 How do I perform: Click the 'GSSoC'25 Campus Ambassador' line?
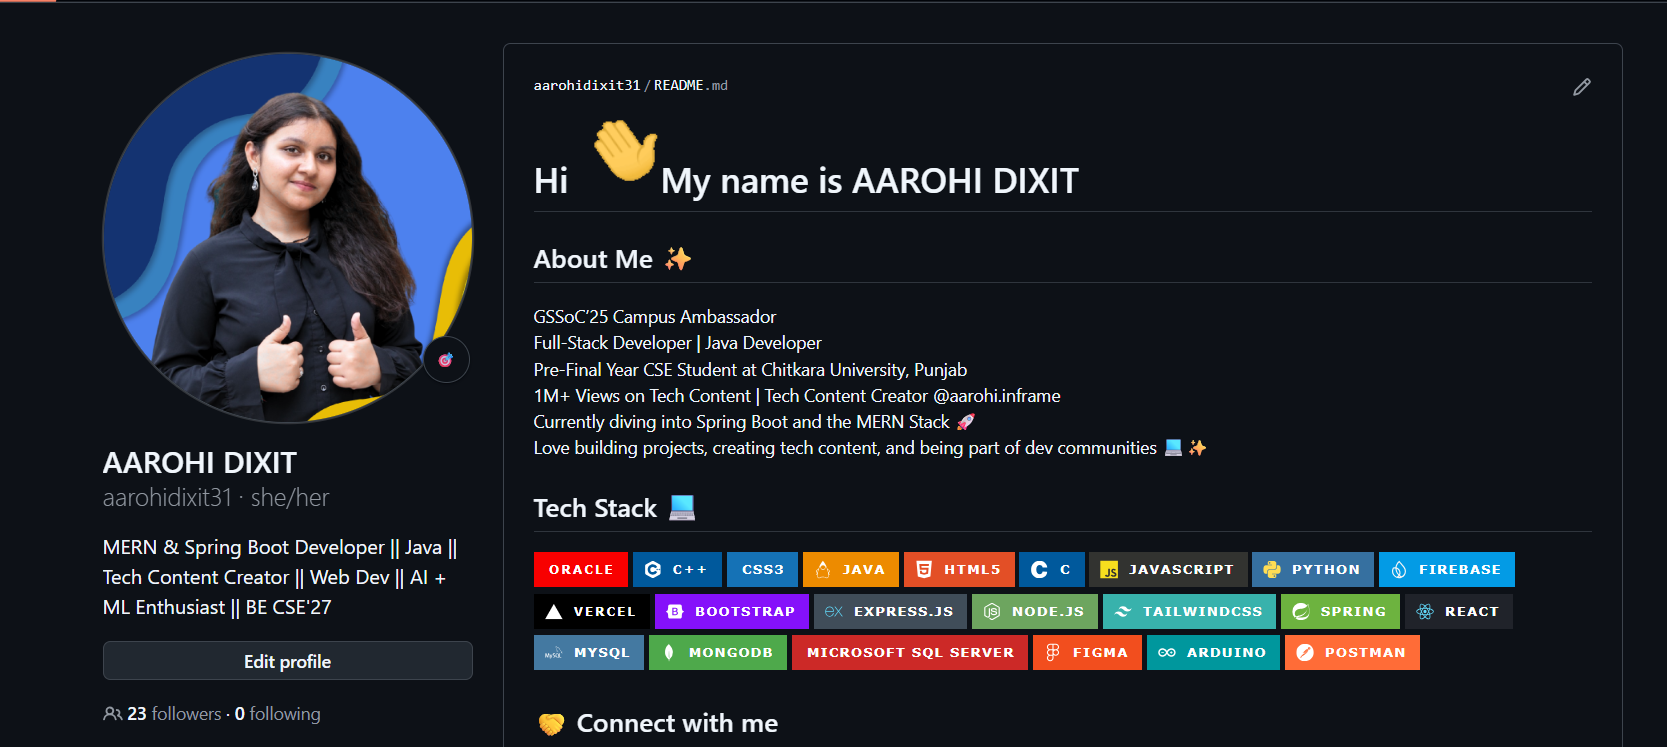[x=655, y=317]
